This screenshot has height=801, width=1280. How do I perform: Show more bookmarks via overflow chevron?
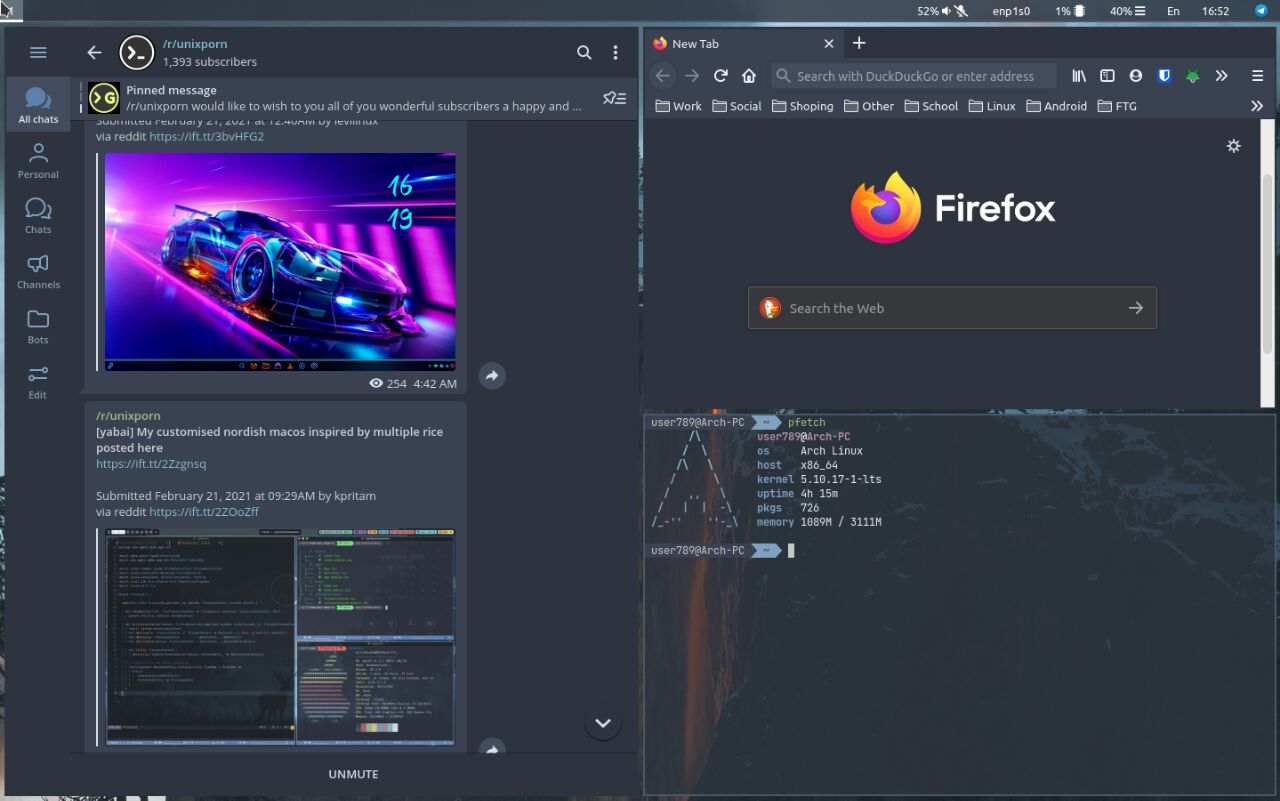point(1257,106)
